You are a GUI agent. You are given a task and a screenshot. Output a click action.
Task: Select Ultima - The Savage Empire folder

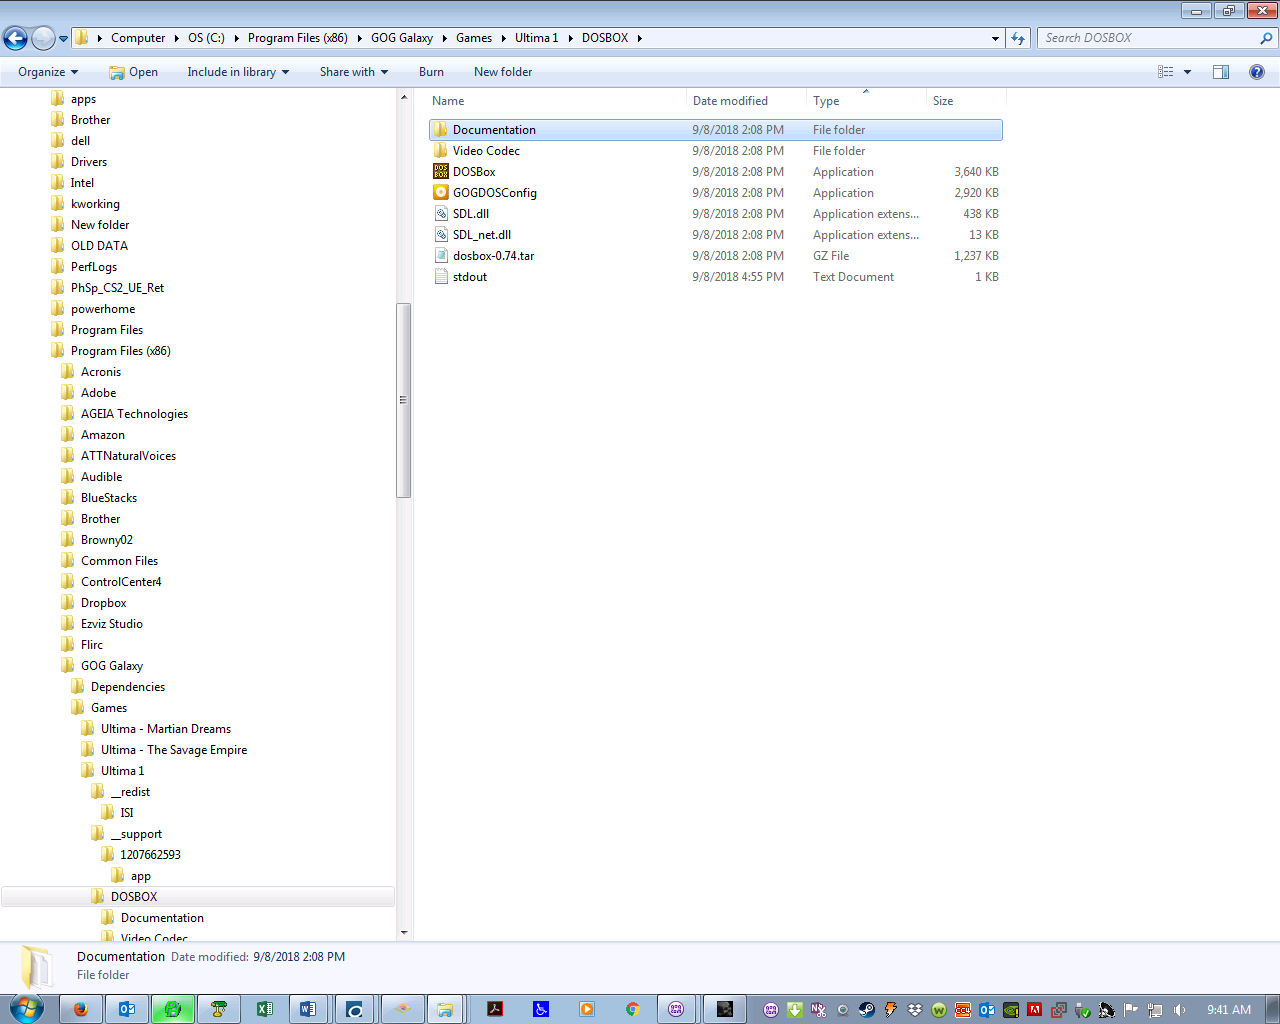173,750
